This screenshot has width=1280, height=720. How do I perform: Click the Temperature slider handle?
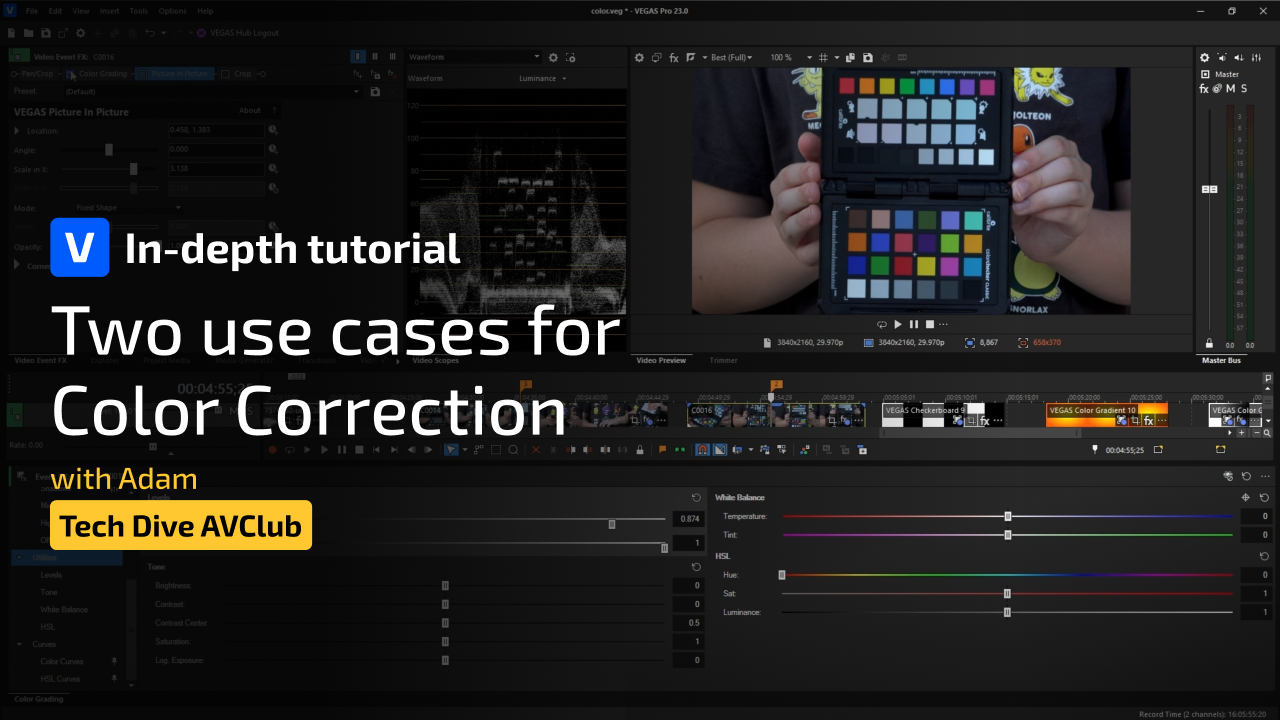pyautogui.click(x=1008, y=516)
